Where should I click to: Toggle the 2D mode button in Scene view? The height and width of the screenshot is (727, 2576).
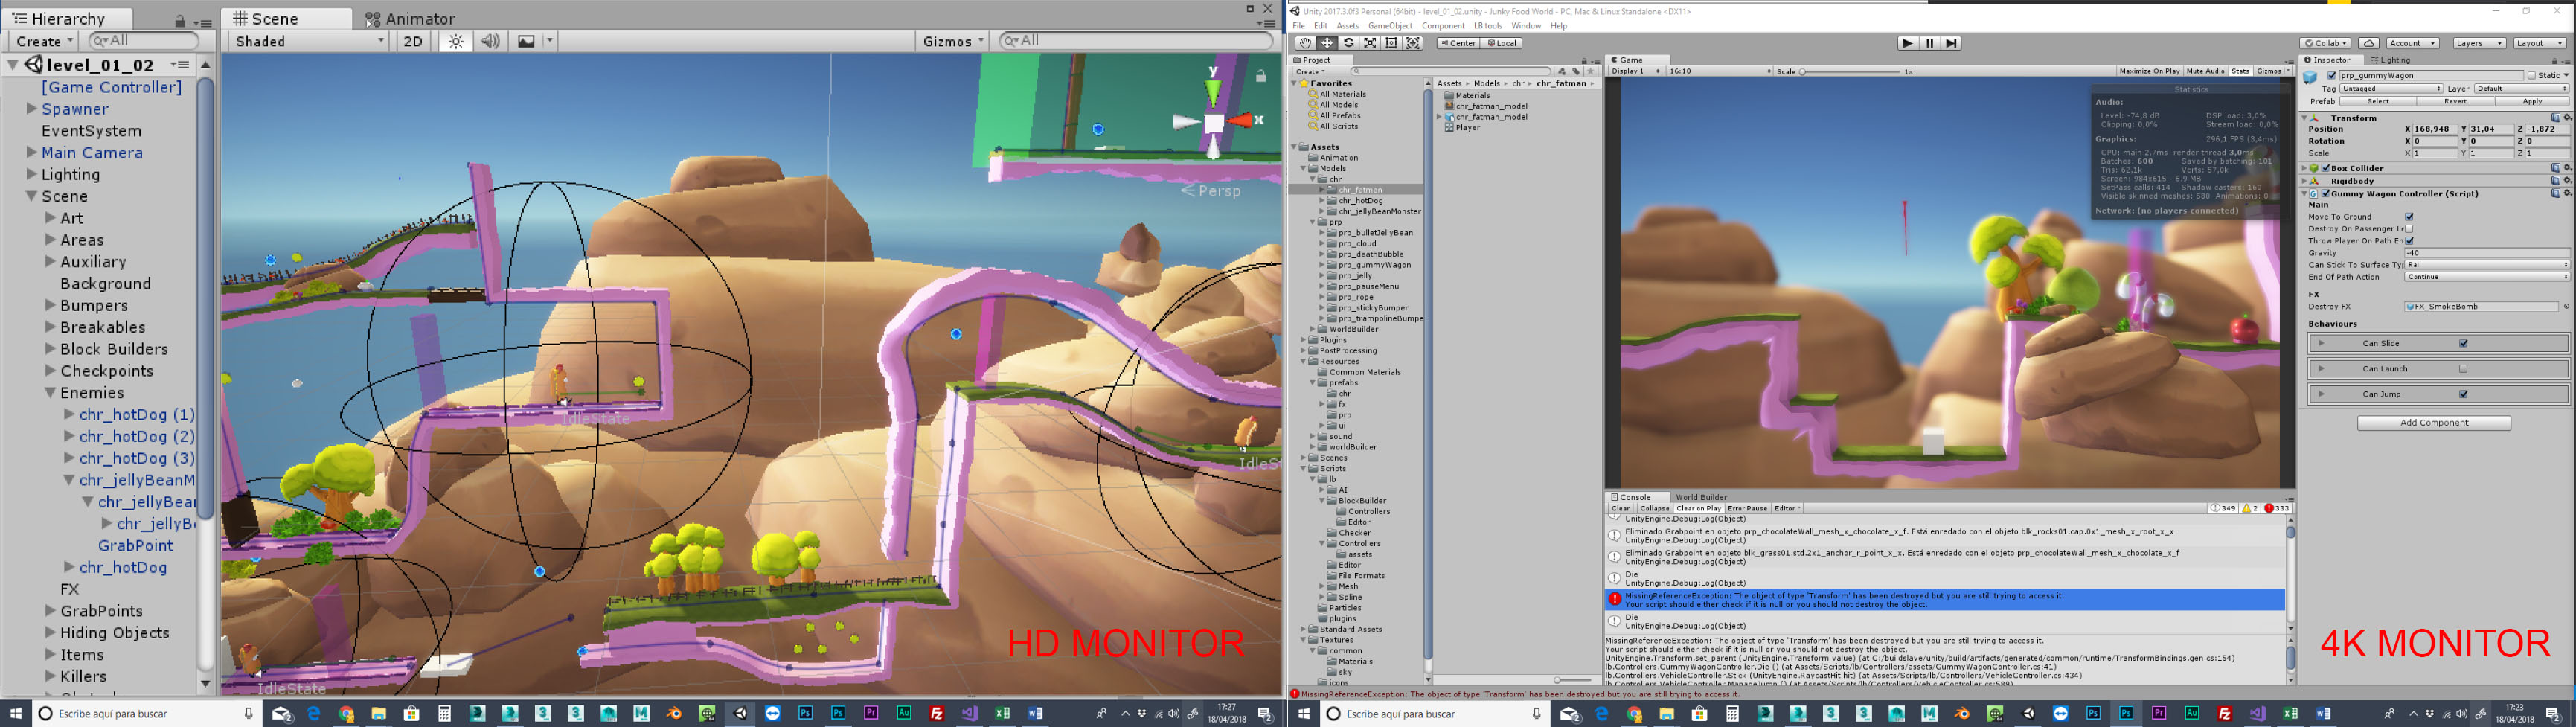click(x=413, y=41)
